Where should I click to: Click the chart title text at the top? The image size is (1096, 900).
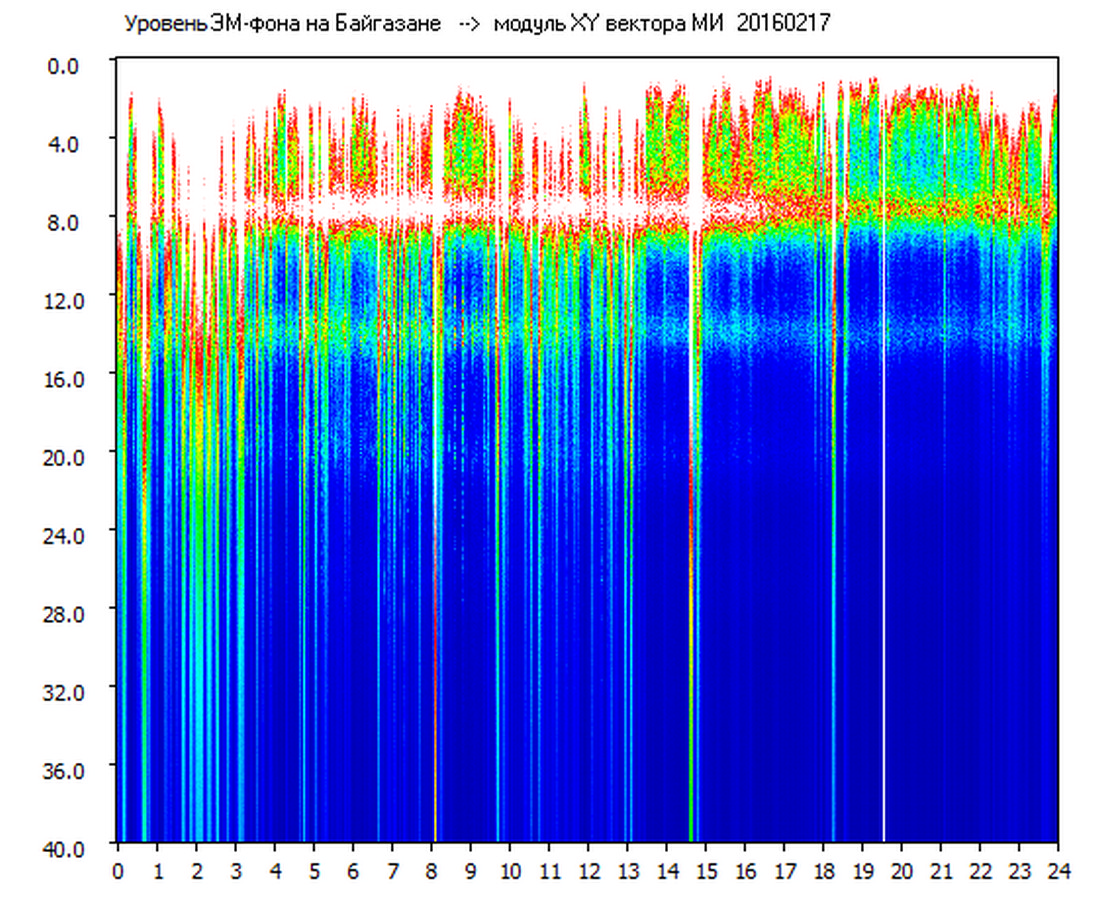(x=476, y=24)
